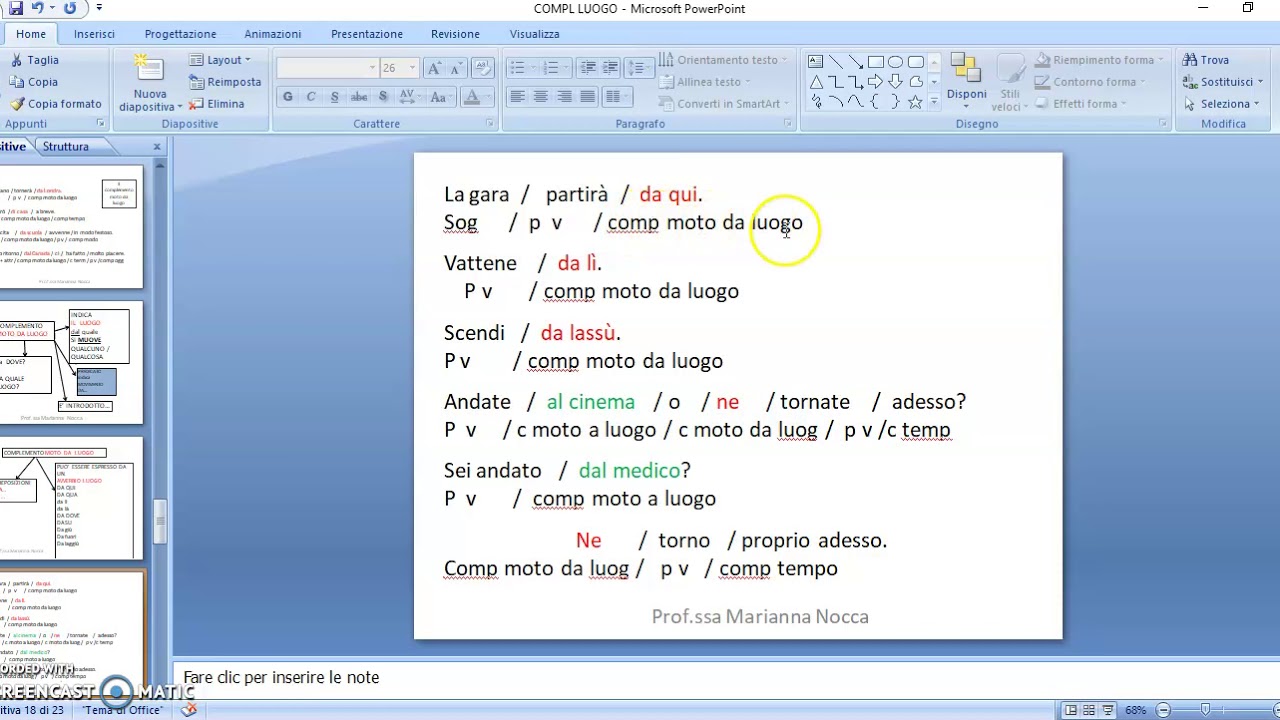The width and height of the screenshot is (1280, 720).
Task: Align text right
Action: click(x=564, y=97)
